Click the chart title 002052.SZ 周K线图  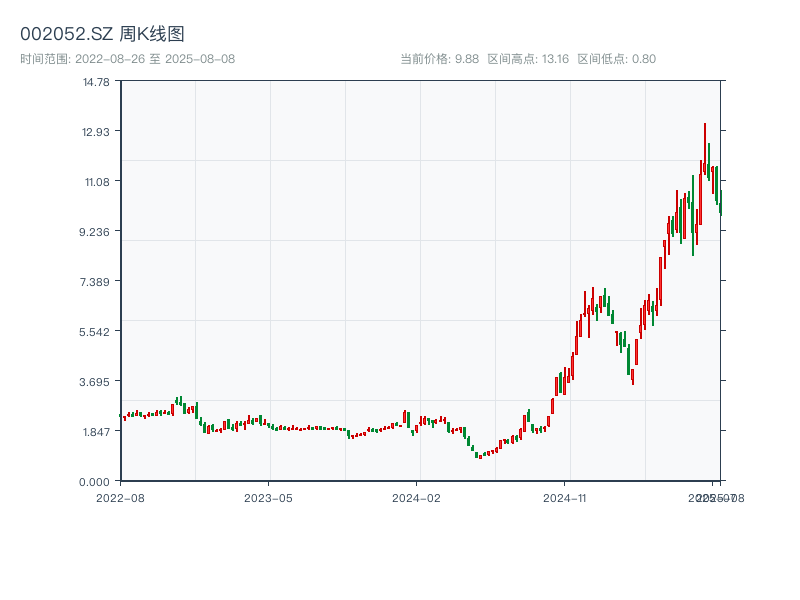[x=102, y=34]
